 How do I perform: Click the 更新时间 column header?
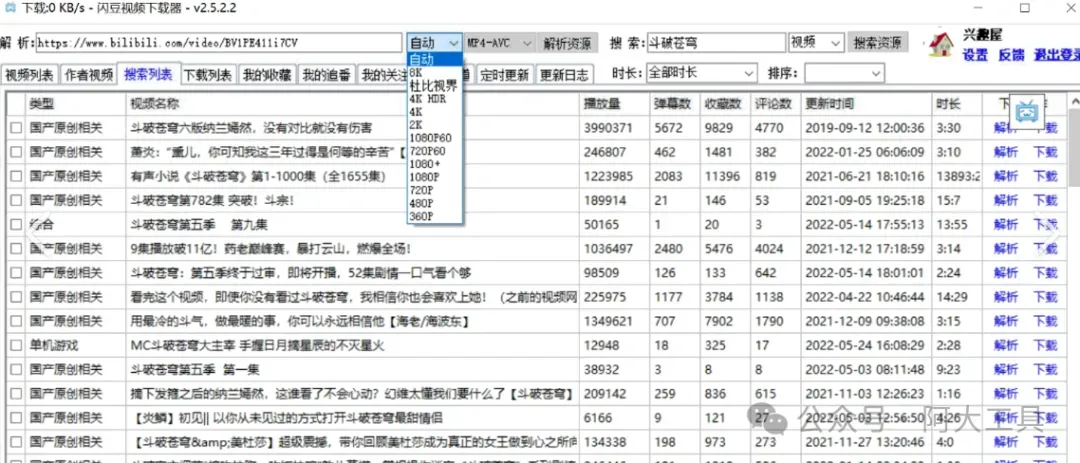[866, 104]
